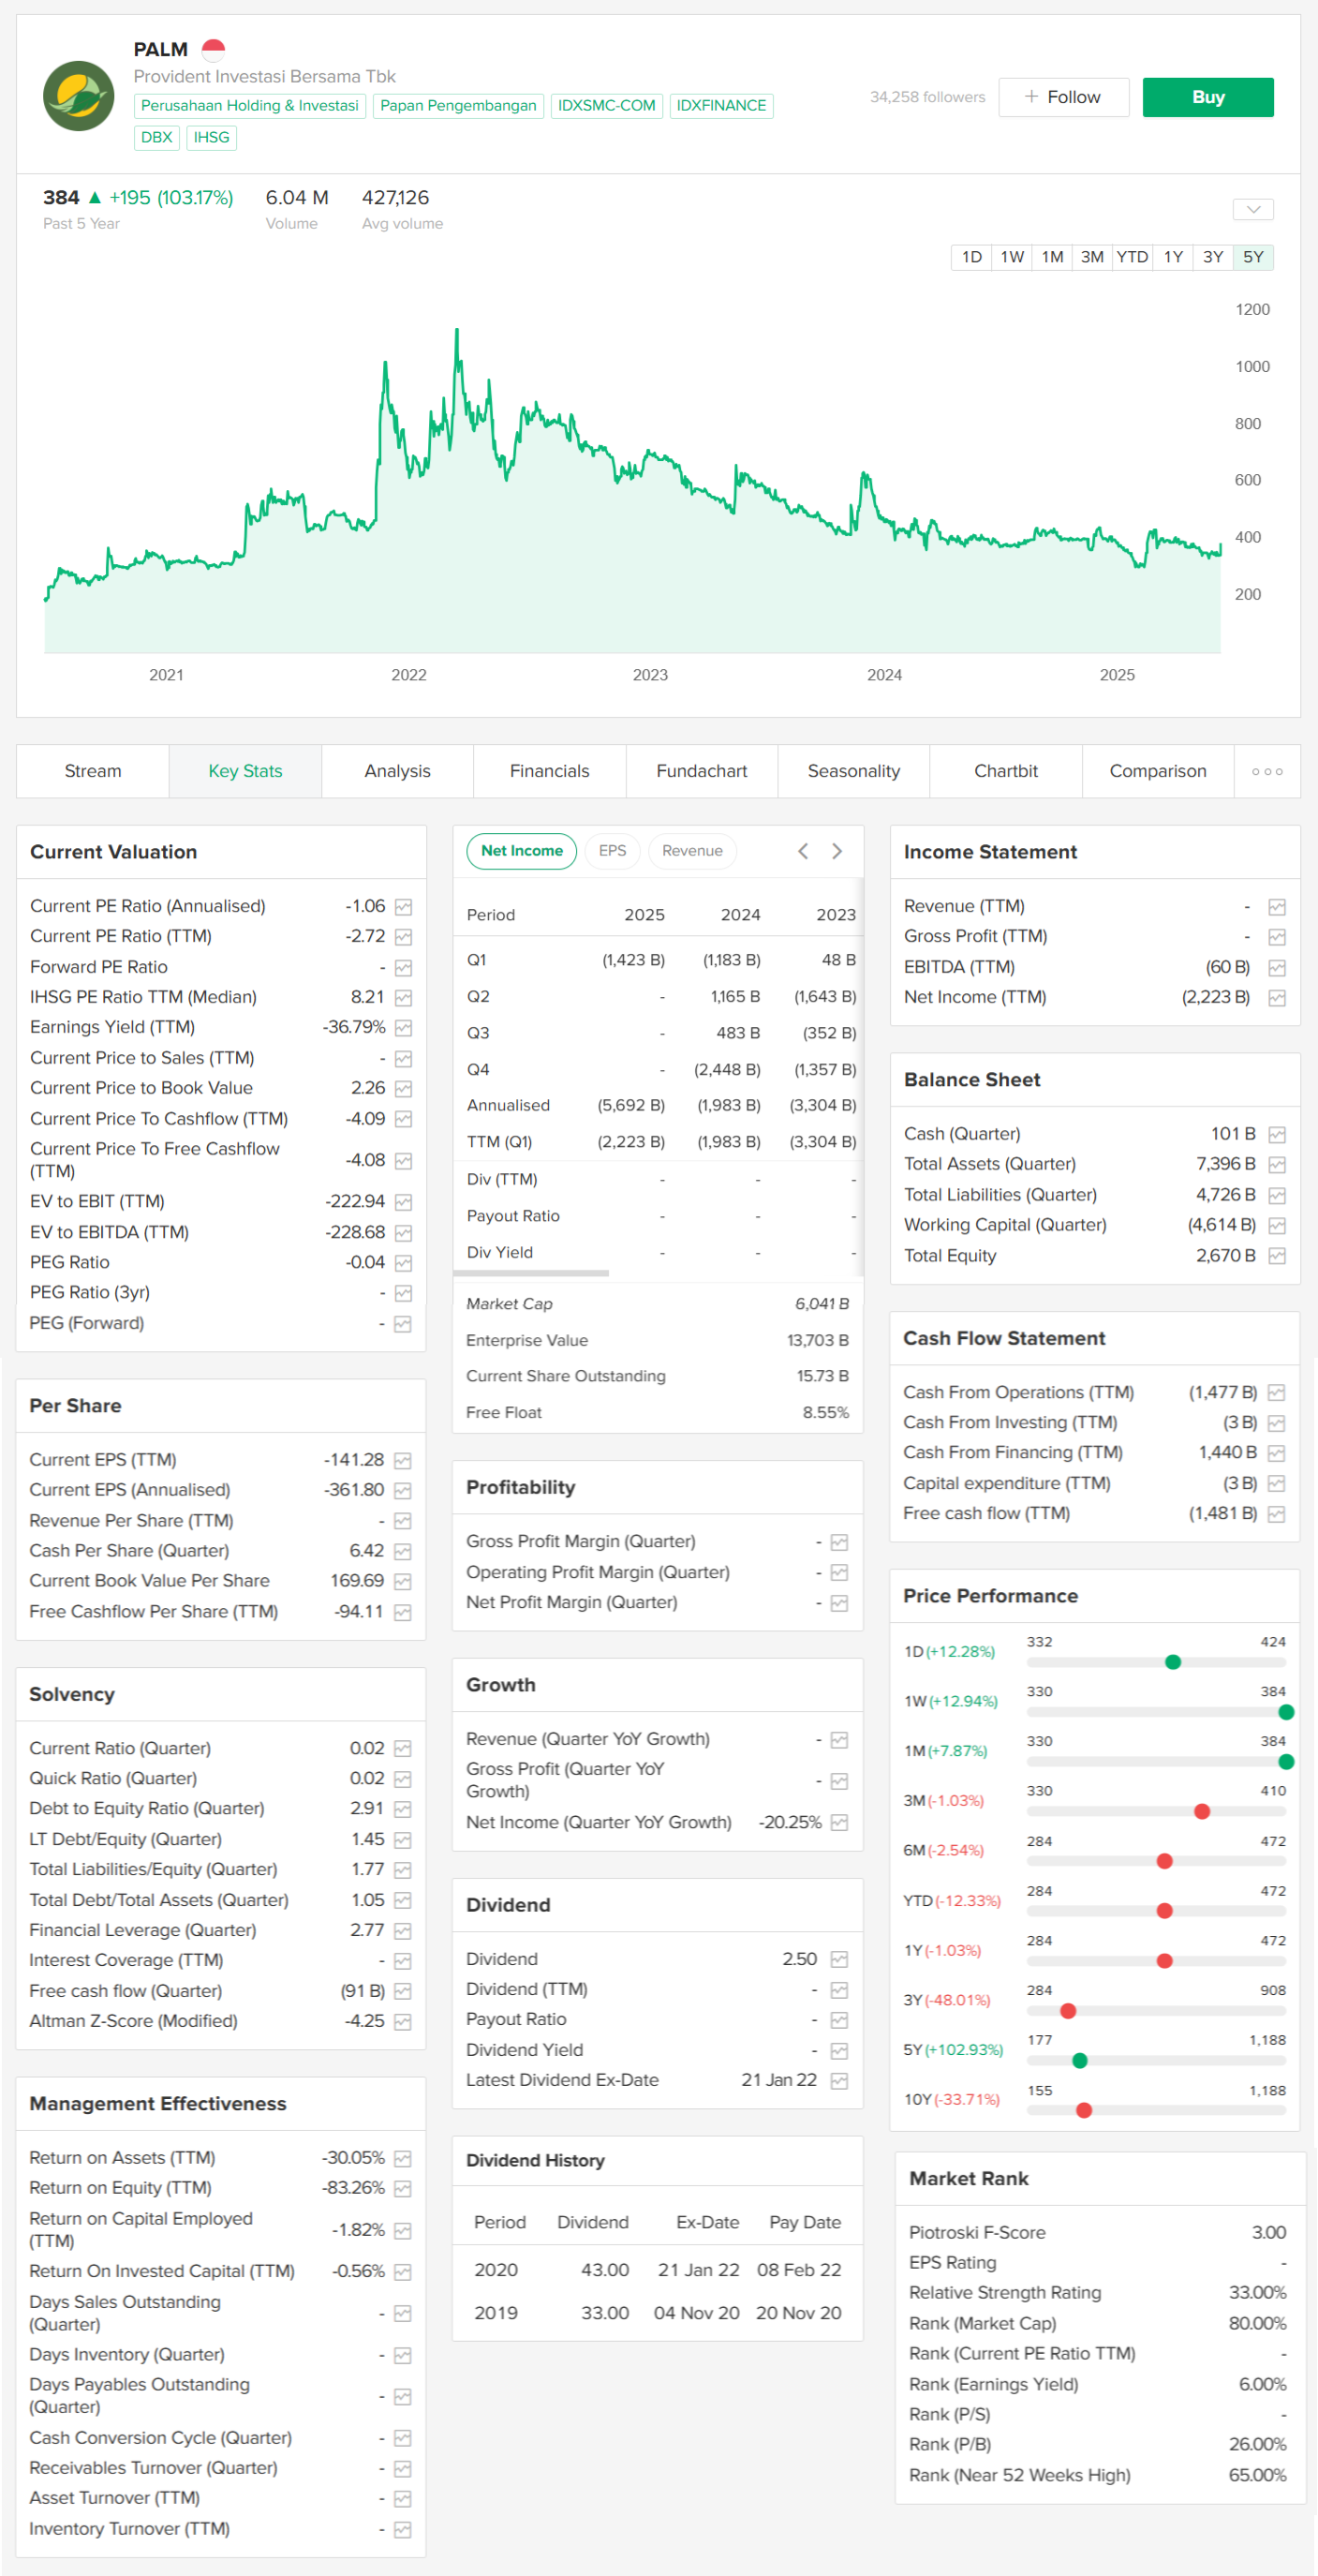Open the Fundachart tab
The width and height of the screenshot is (1318, 2576).
click(702, 771)
